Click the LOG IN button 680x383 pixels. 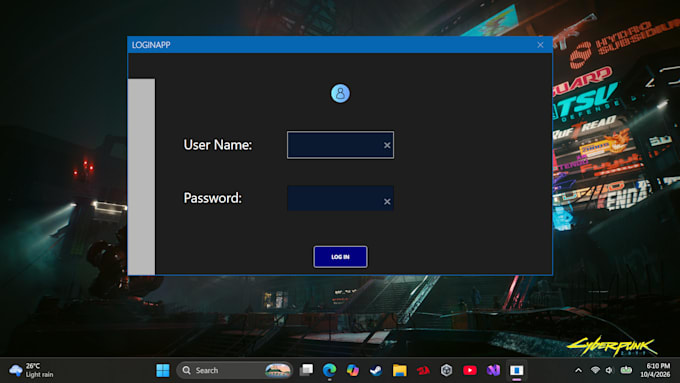(x=340, y=257)
